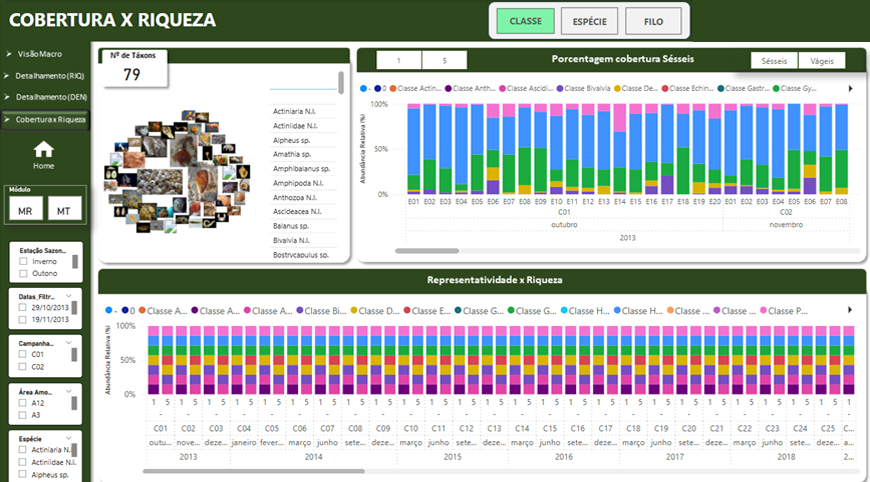Click the Home house icon
The image size is (870, 482).
tap(43, 149)
